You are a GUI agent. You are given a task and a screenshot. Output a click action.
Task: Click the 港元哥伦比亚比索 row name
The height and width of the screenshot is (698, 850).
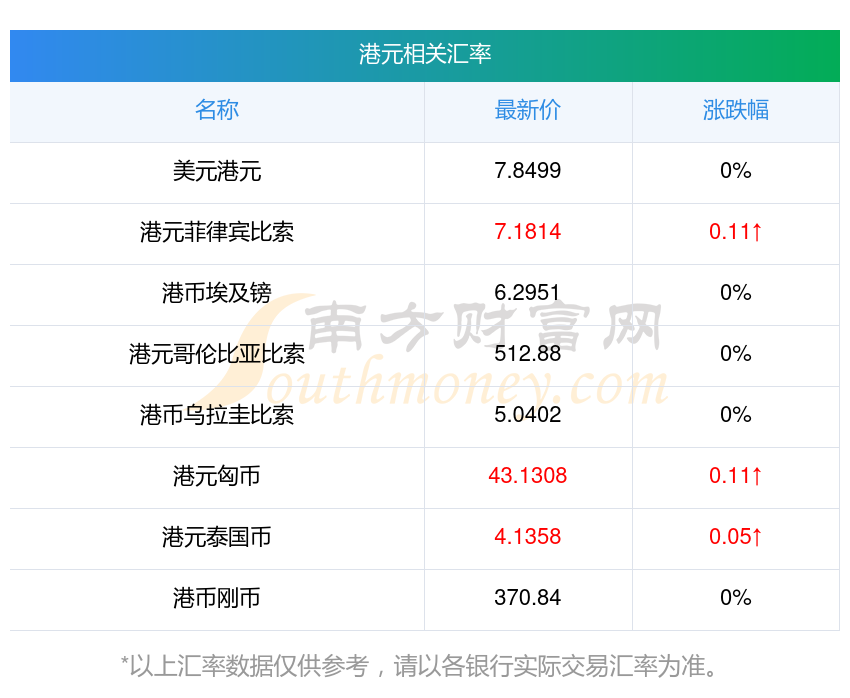(x=217, y=354)
